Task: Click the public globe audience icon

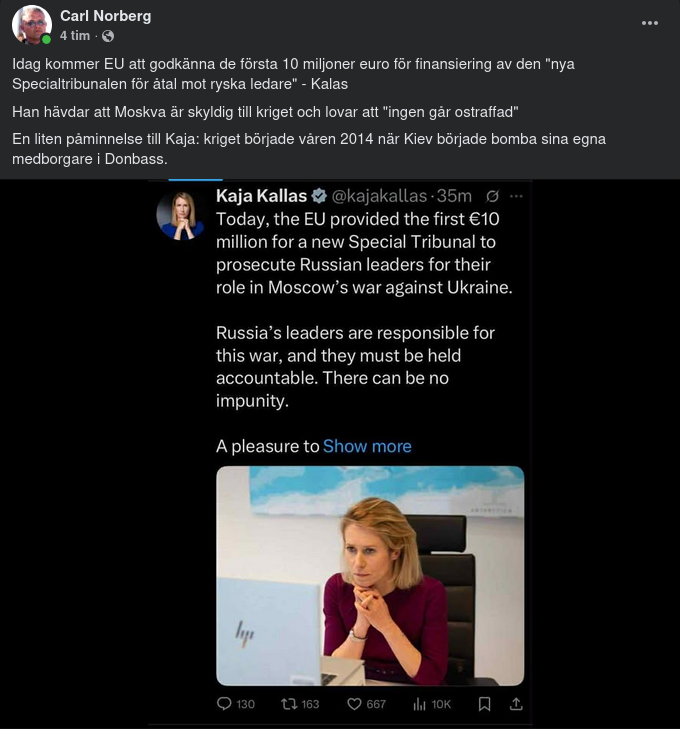Action: 108,36
